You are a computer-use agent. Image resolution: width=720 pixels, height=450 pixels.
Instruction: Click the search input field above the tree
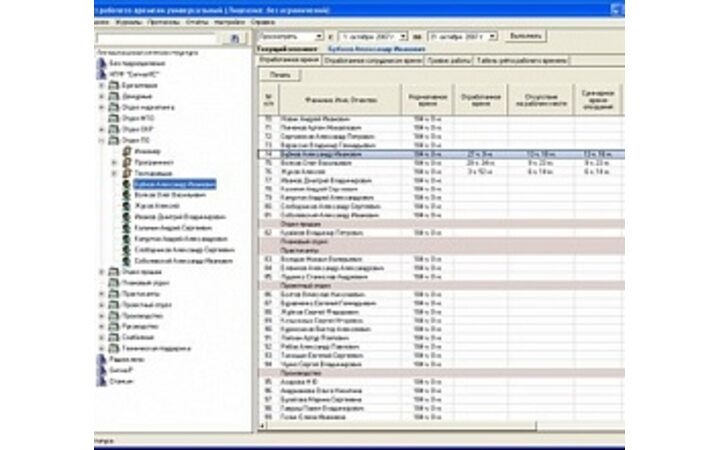coord(160,38)
